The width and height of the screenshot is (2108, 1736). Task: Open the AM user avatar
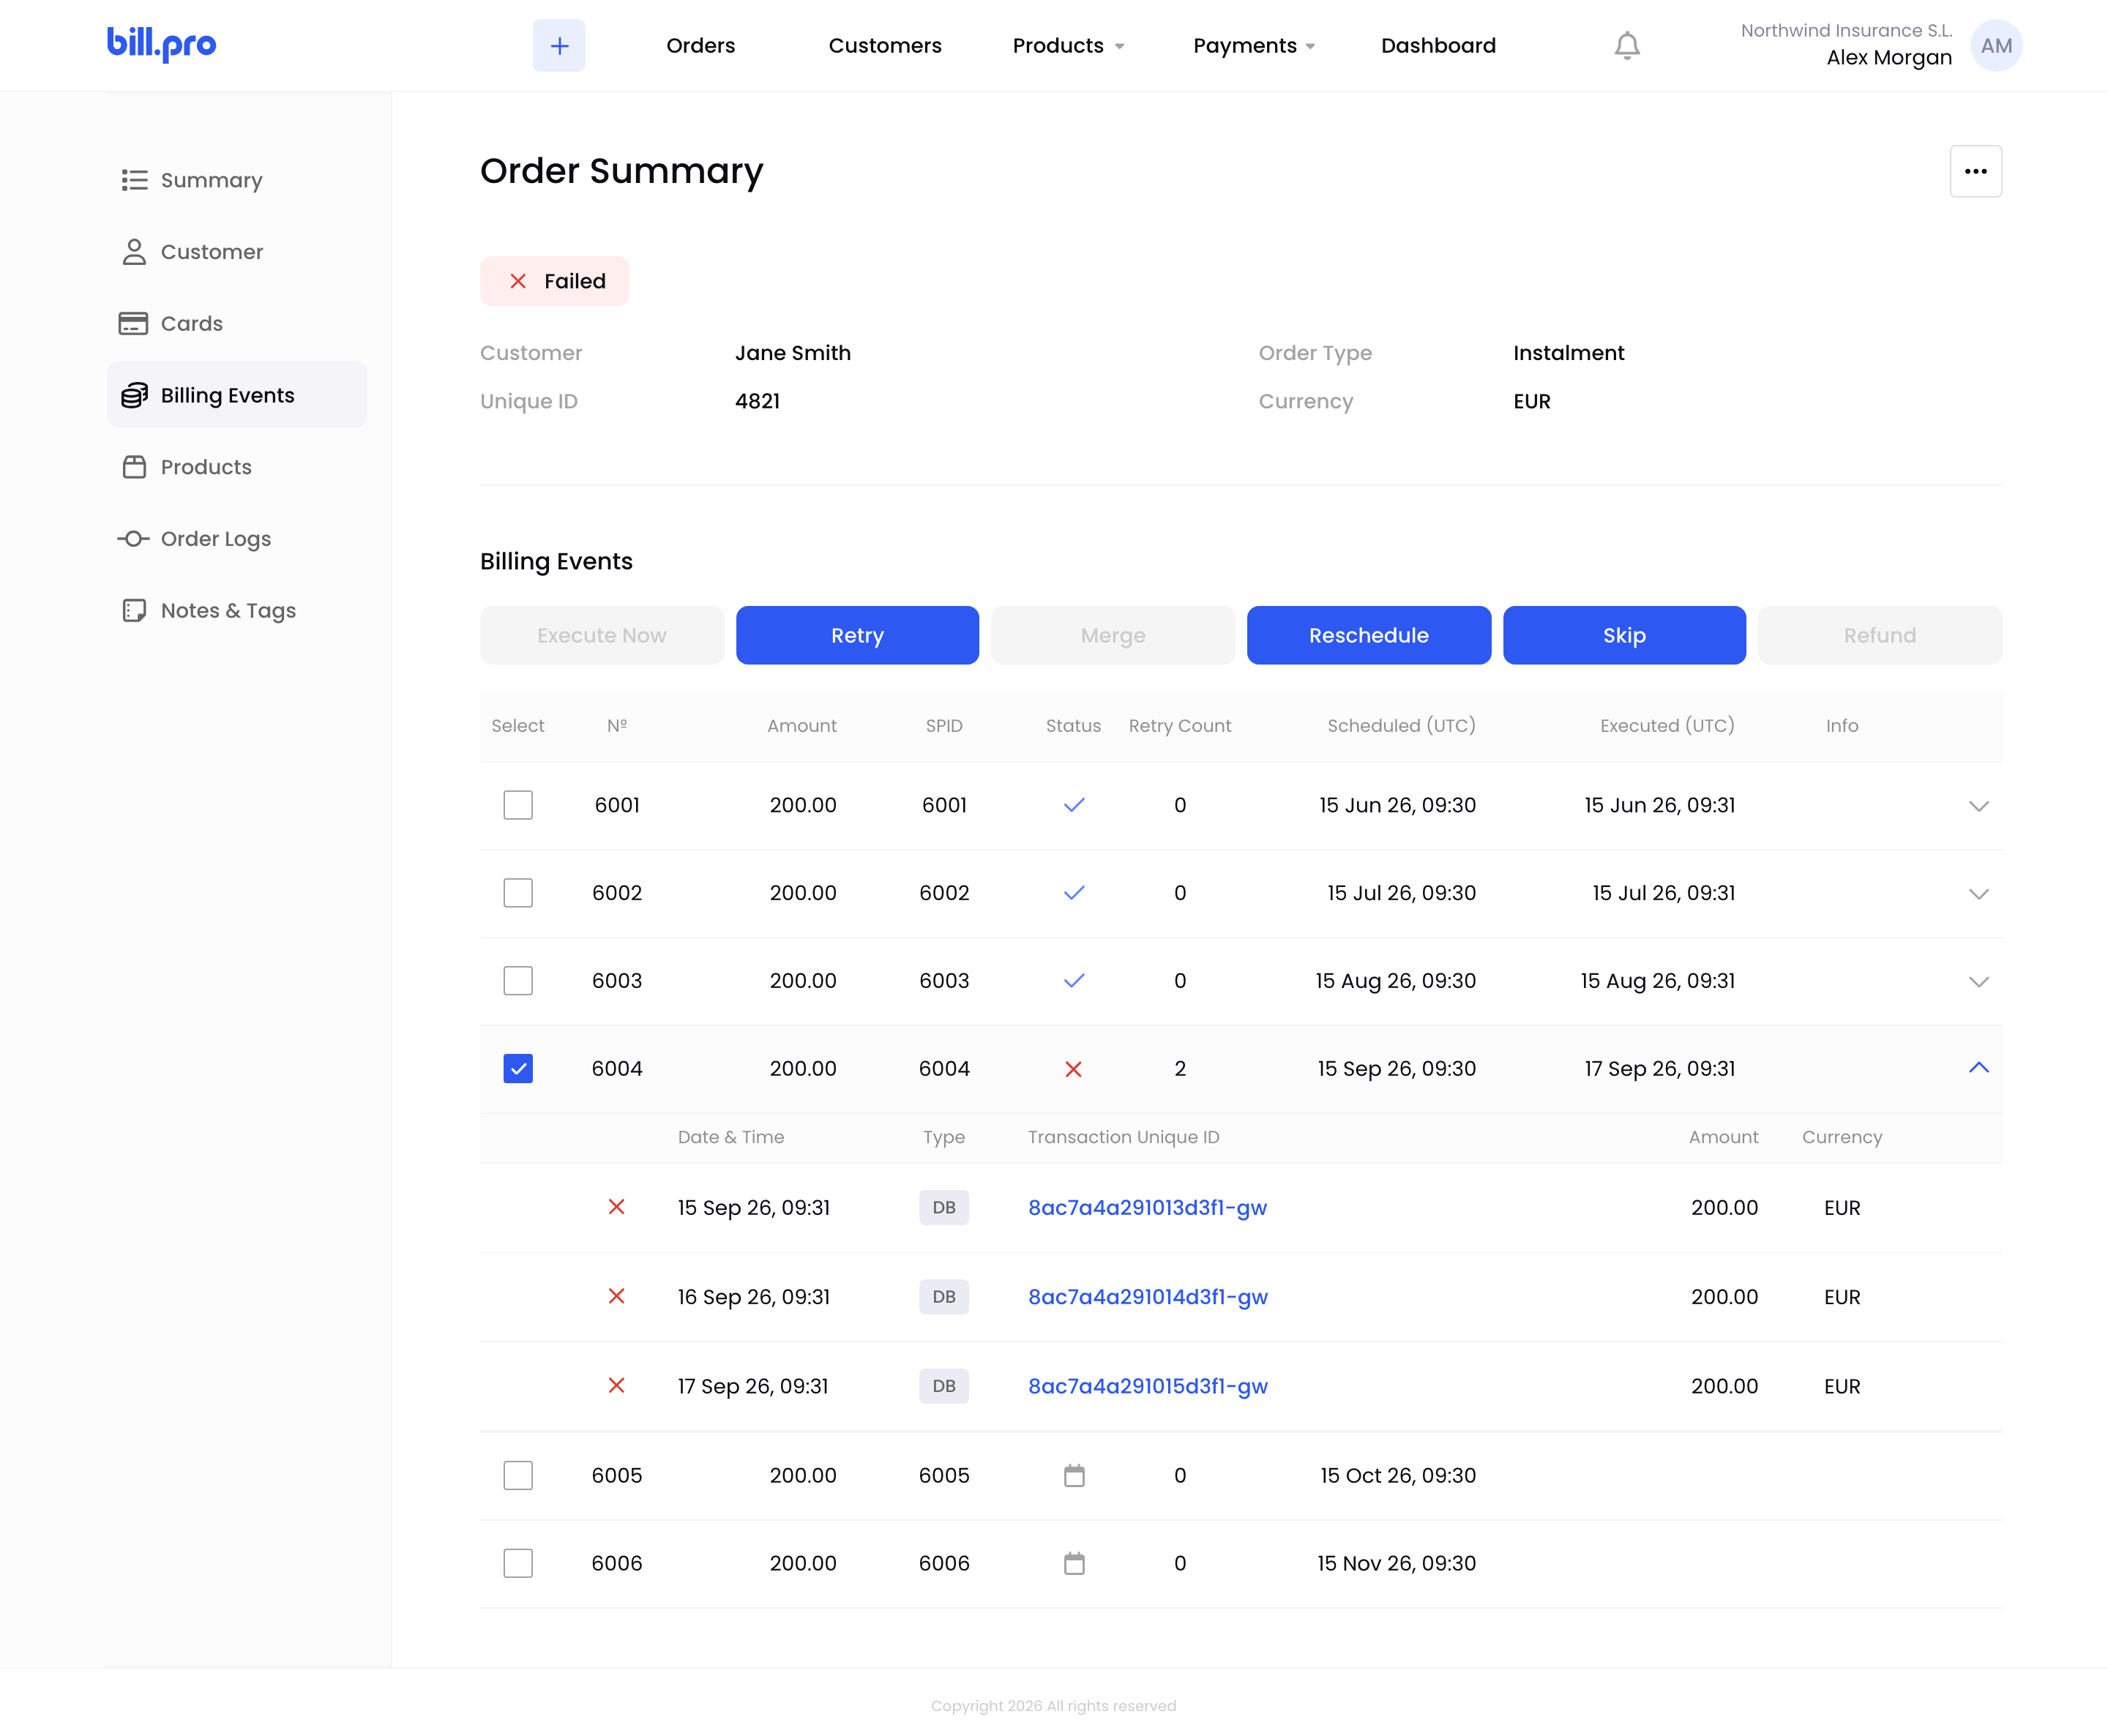(x=1996, y=46)
